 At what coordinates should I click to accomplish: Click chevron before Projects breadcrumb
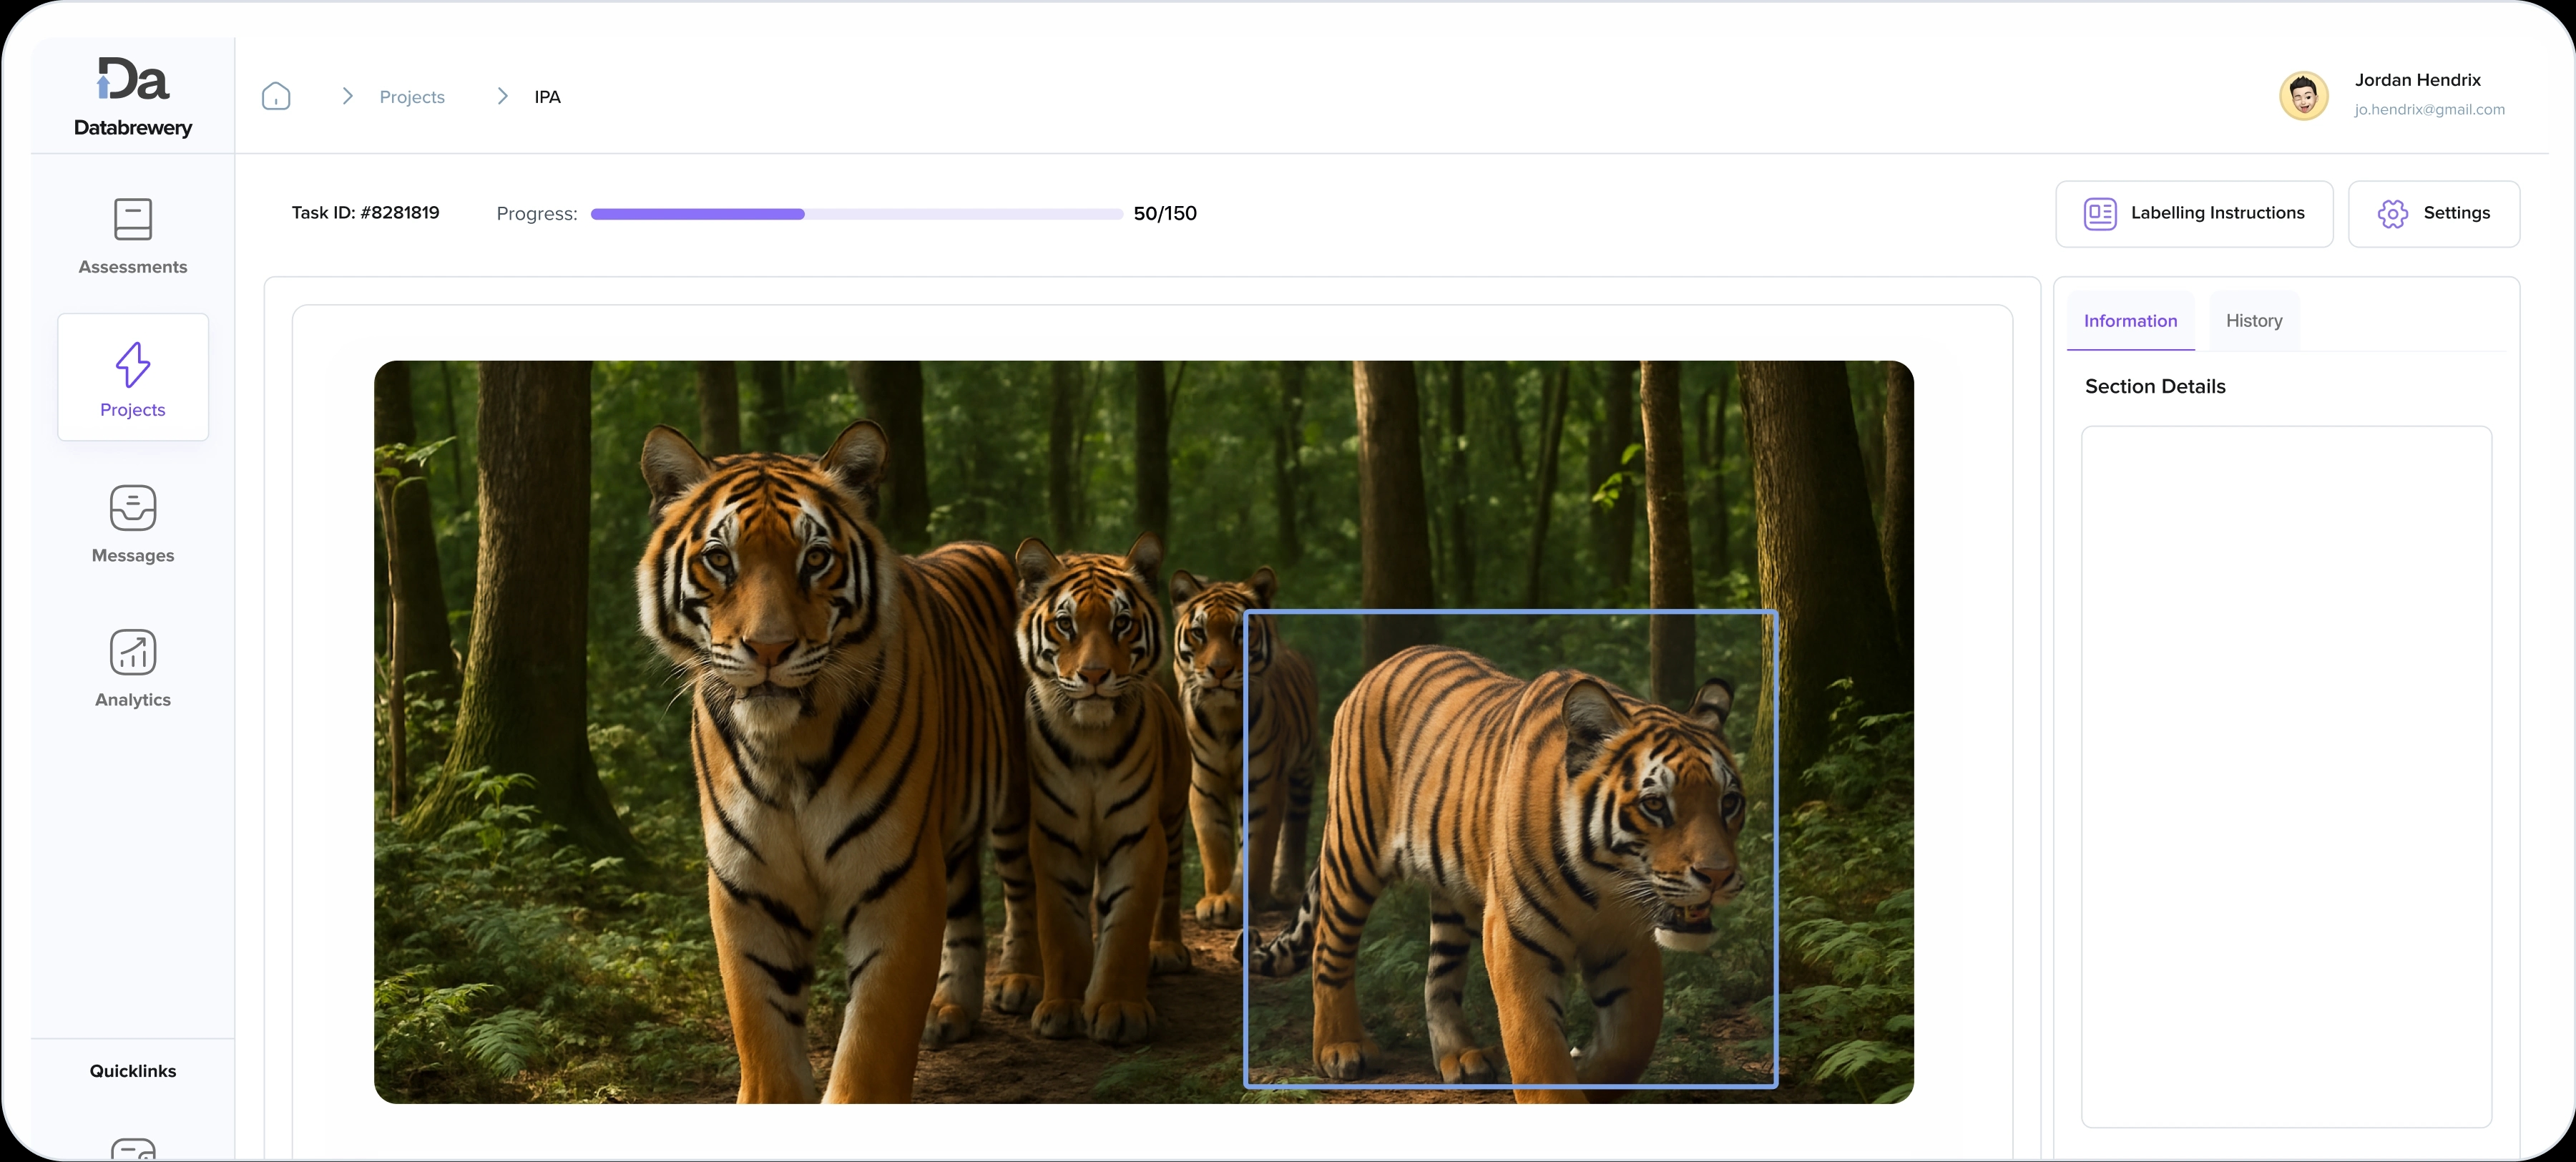(x=347, y=96)
